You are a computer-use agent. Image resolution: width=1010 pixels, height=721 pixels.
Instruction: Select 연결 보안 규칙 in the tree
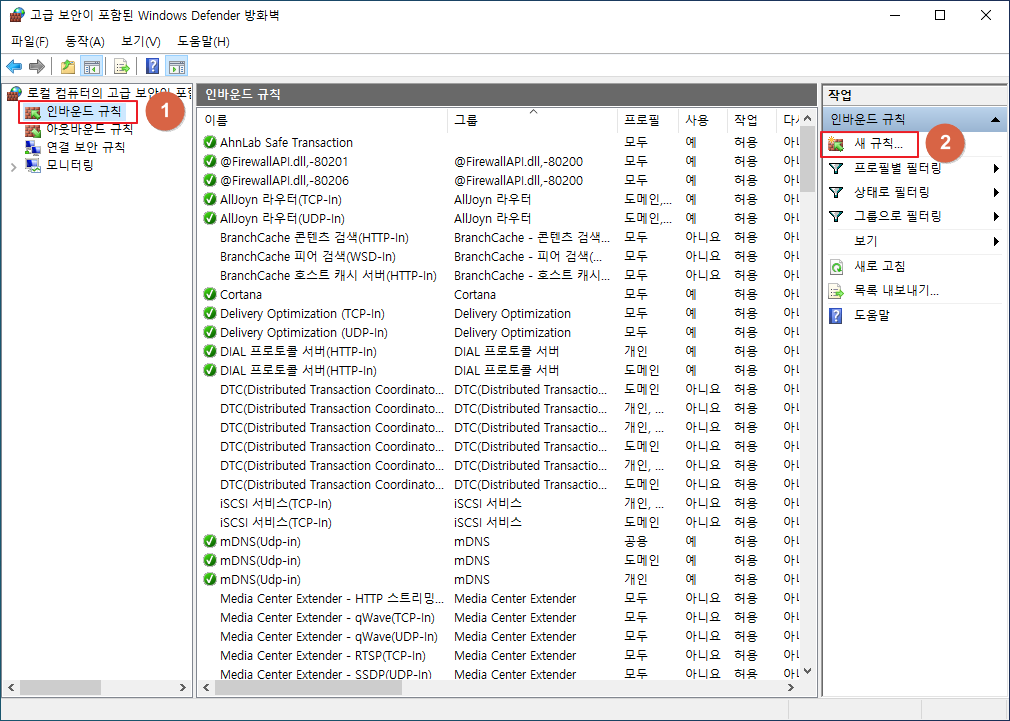coord(86,147)
